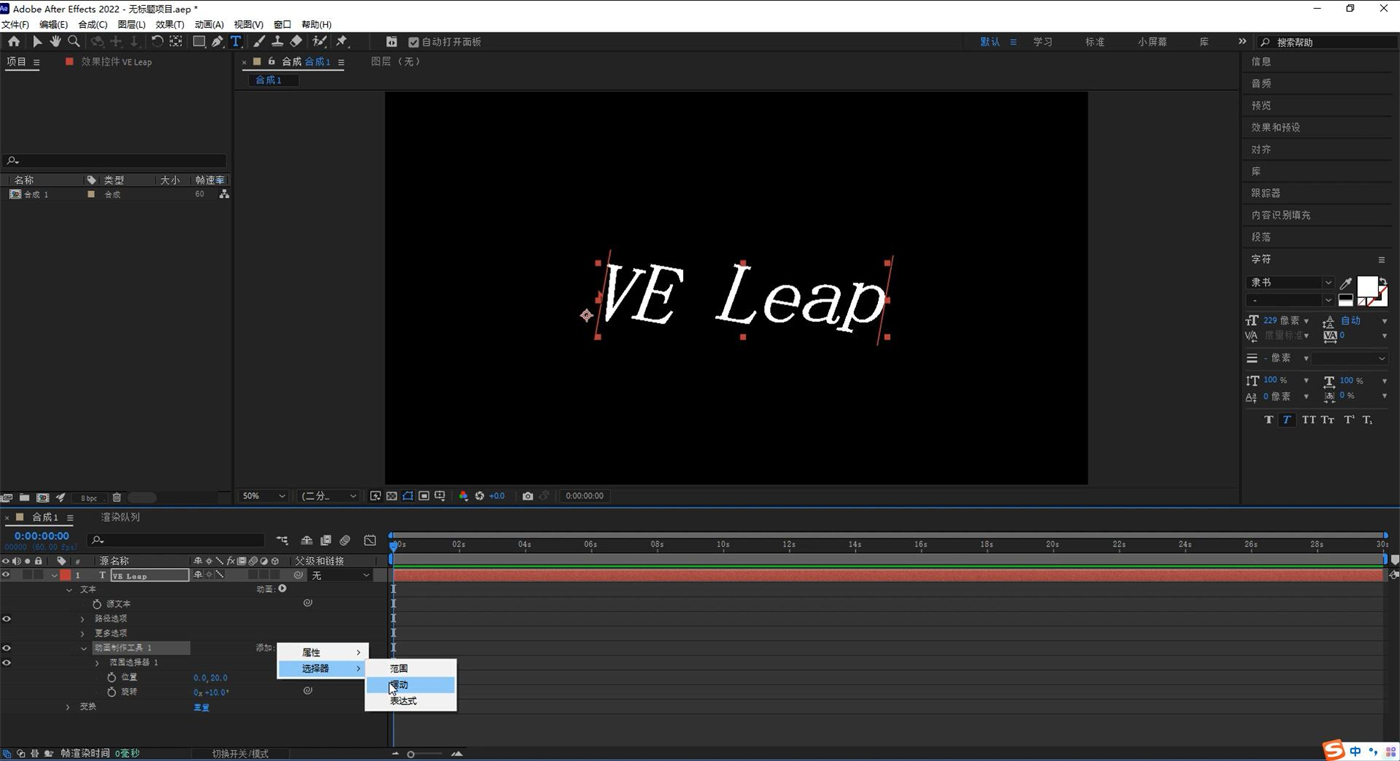Select the Puppet Pin tool
1400x761 pixels.
pyautogui.click(x=341, y=42)
